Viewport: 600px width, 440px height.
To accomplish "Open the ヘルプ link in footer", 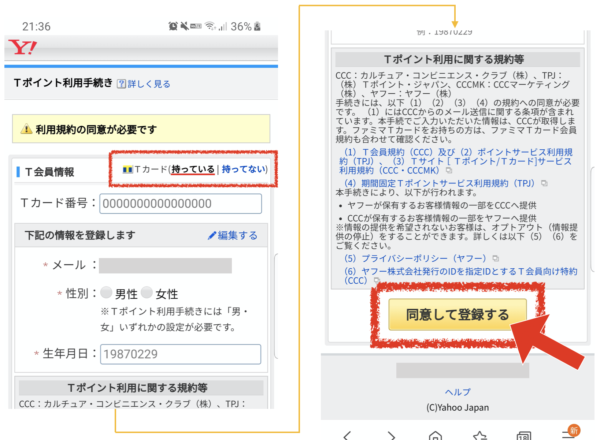I will (458, 392).
